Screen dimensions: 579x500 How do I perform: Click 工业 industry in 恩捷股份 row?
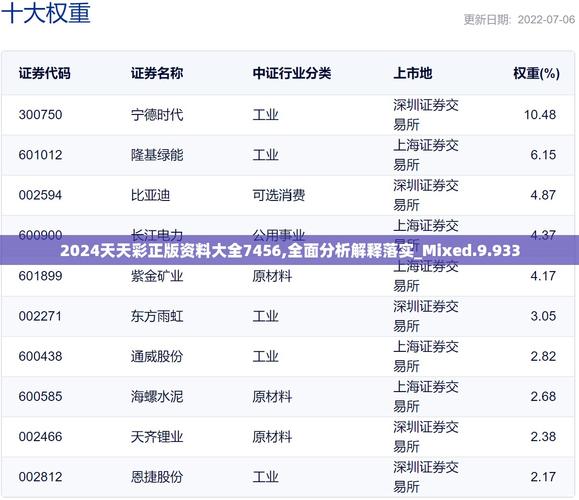pyautogui.click(x=265, y=477)
